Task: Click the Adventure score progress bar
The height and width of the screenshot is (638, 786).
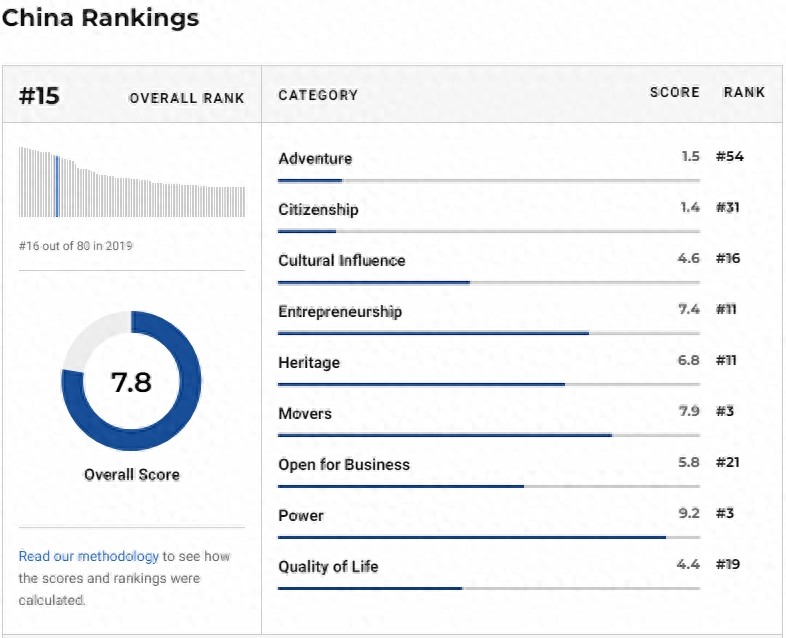Action: [488, 180]
